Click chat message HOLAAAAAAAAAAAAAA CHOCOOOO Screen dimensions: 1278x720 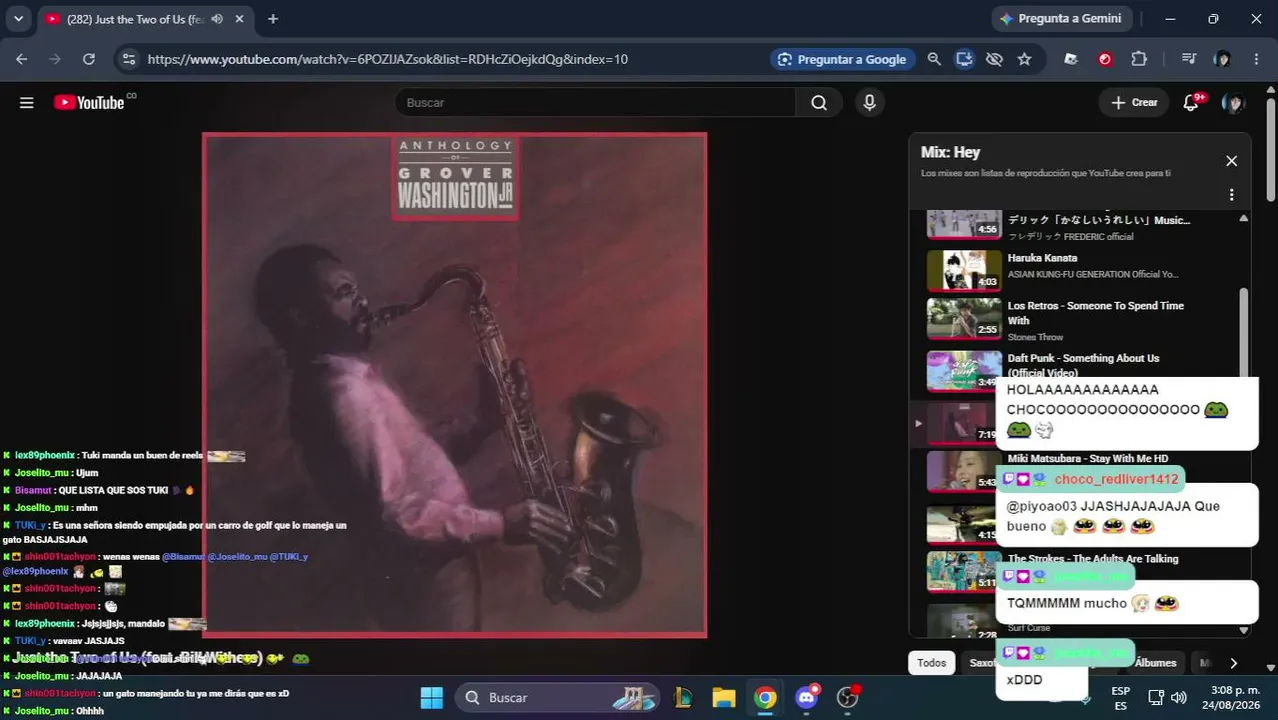[x=1127, y=413]
